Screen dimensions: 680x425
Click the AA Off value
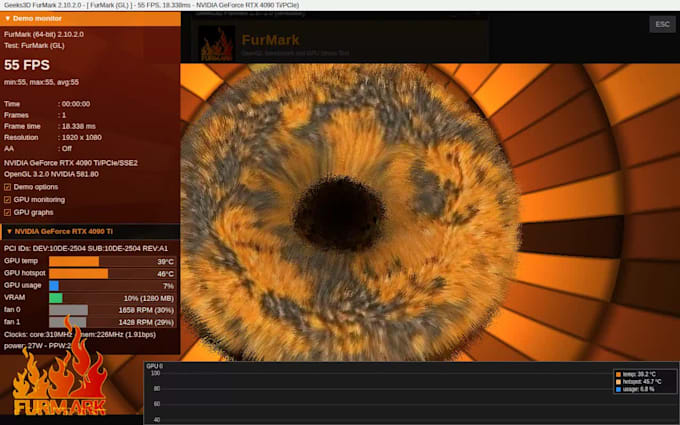[x=67, y=149]
